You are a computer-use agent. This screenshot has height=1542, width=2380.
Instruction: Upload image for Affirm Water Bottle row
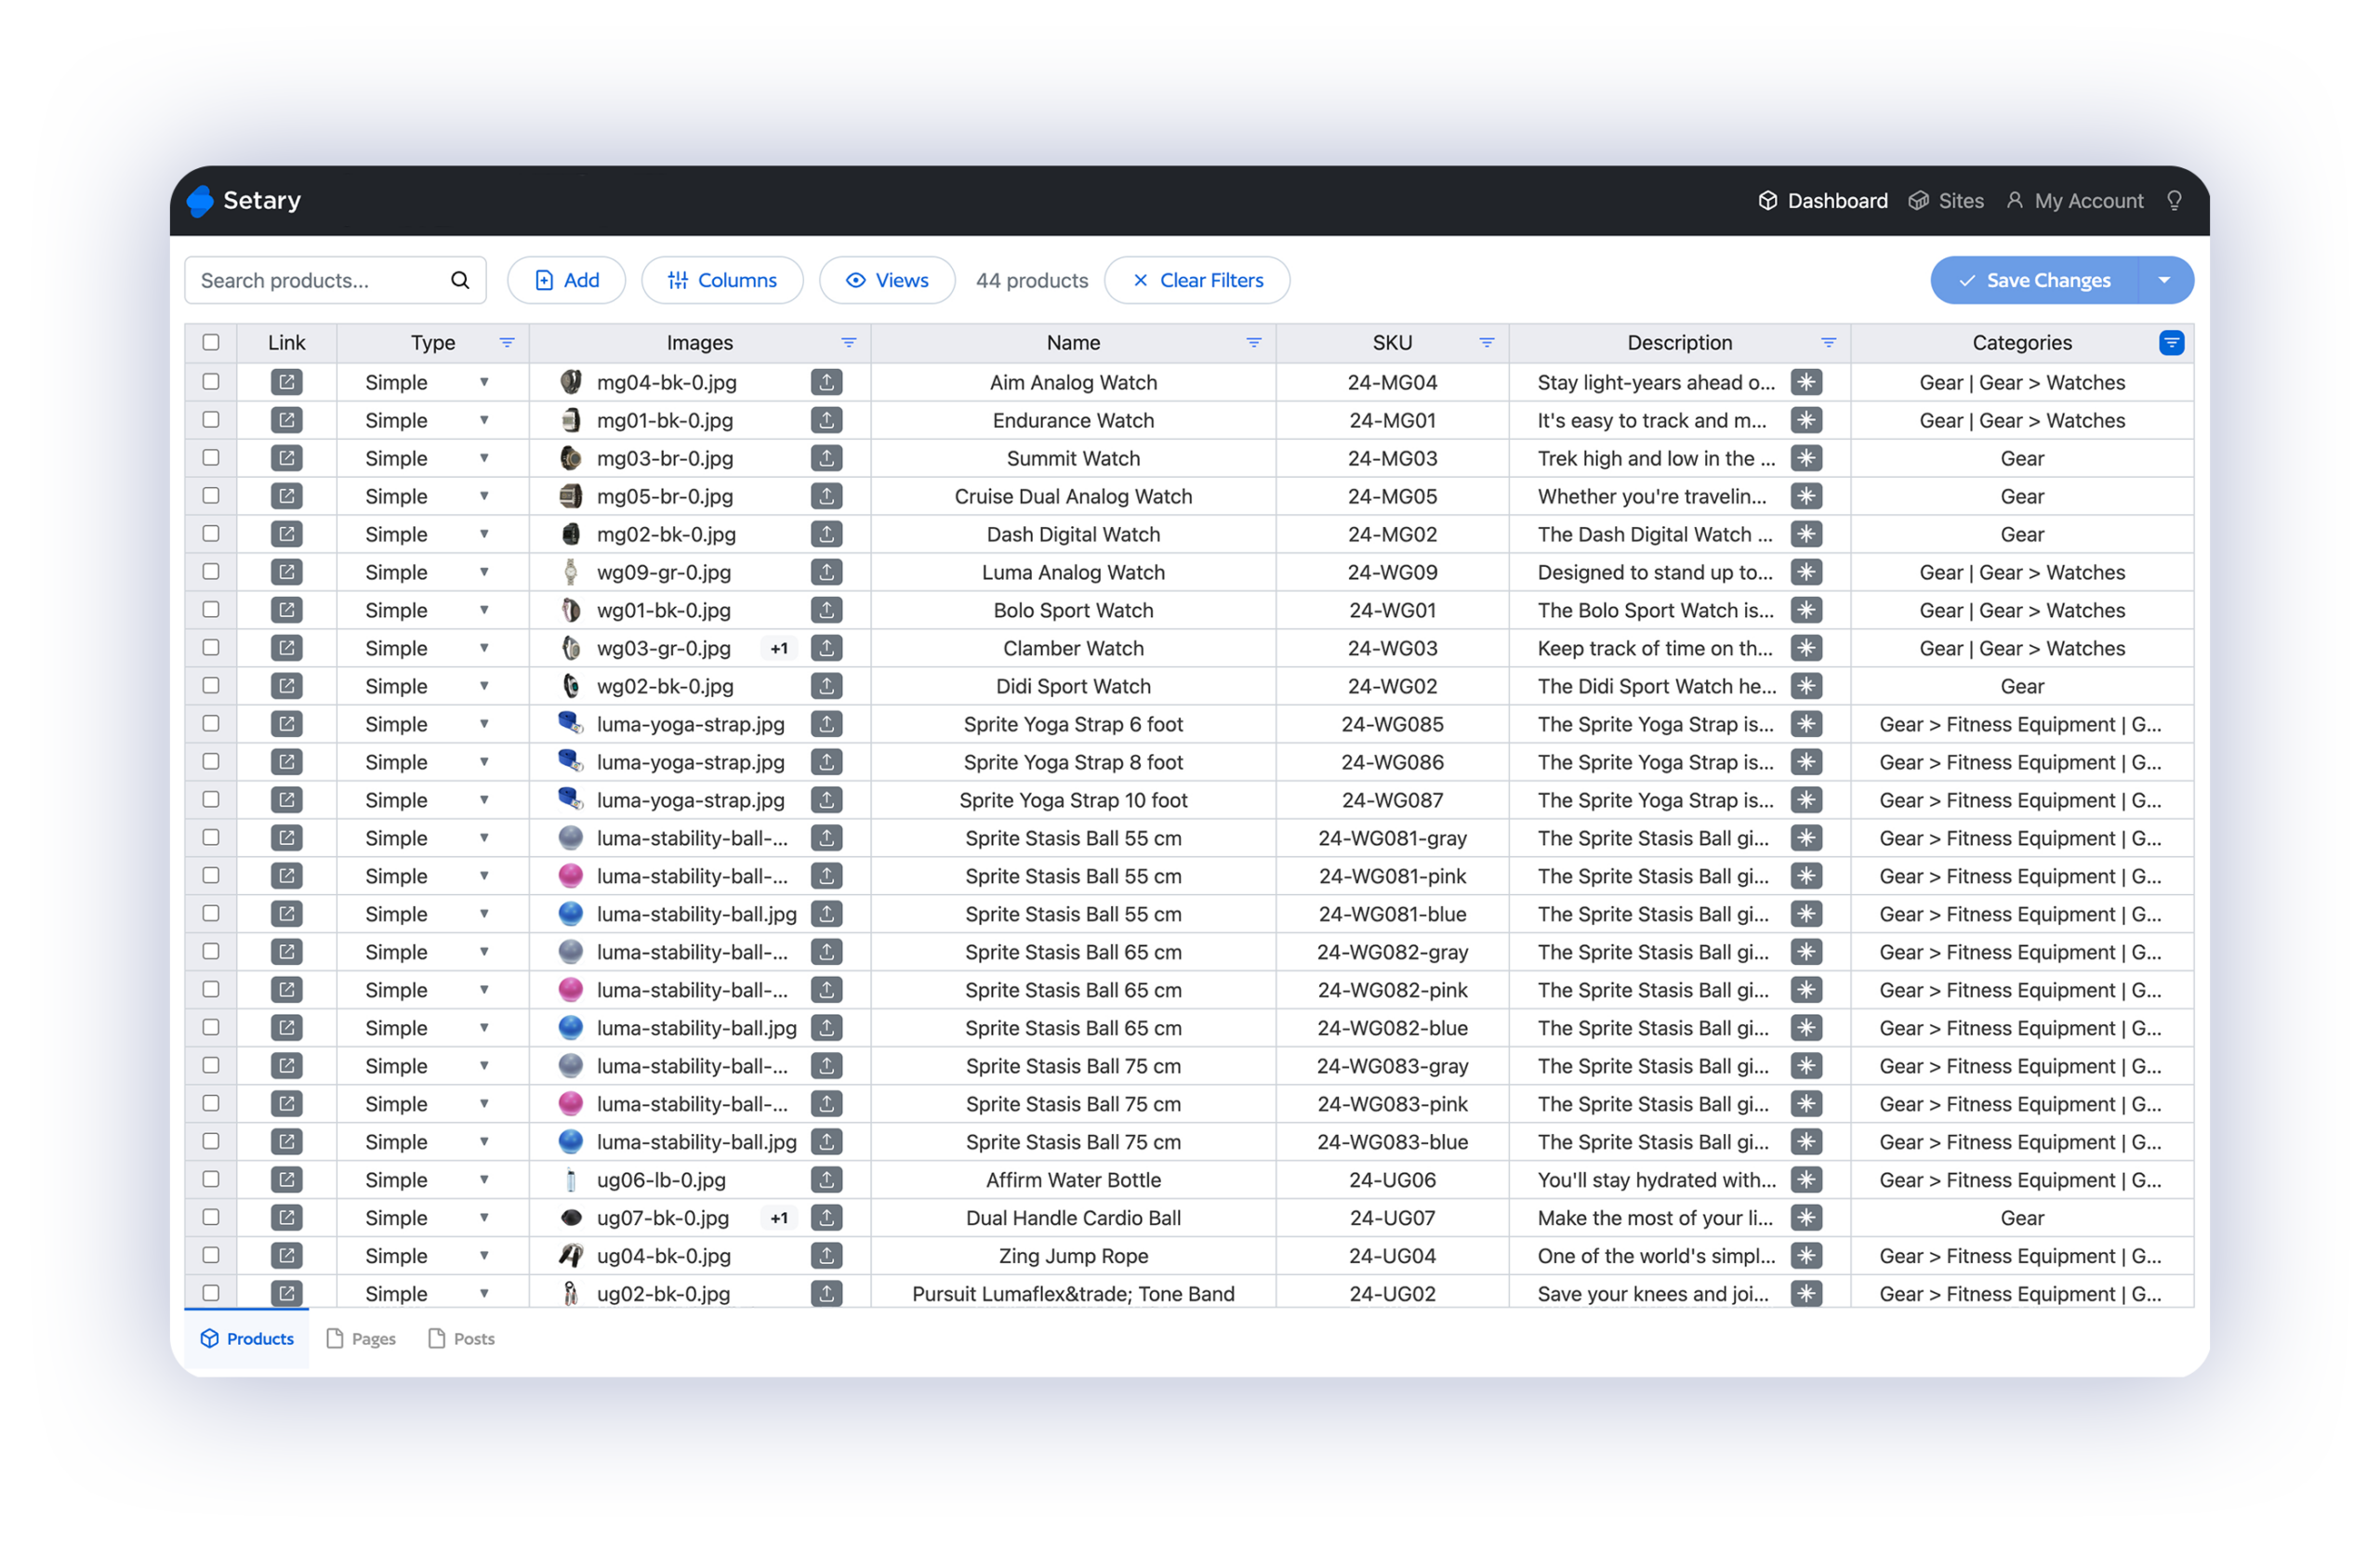point(826,1179)
